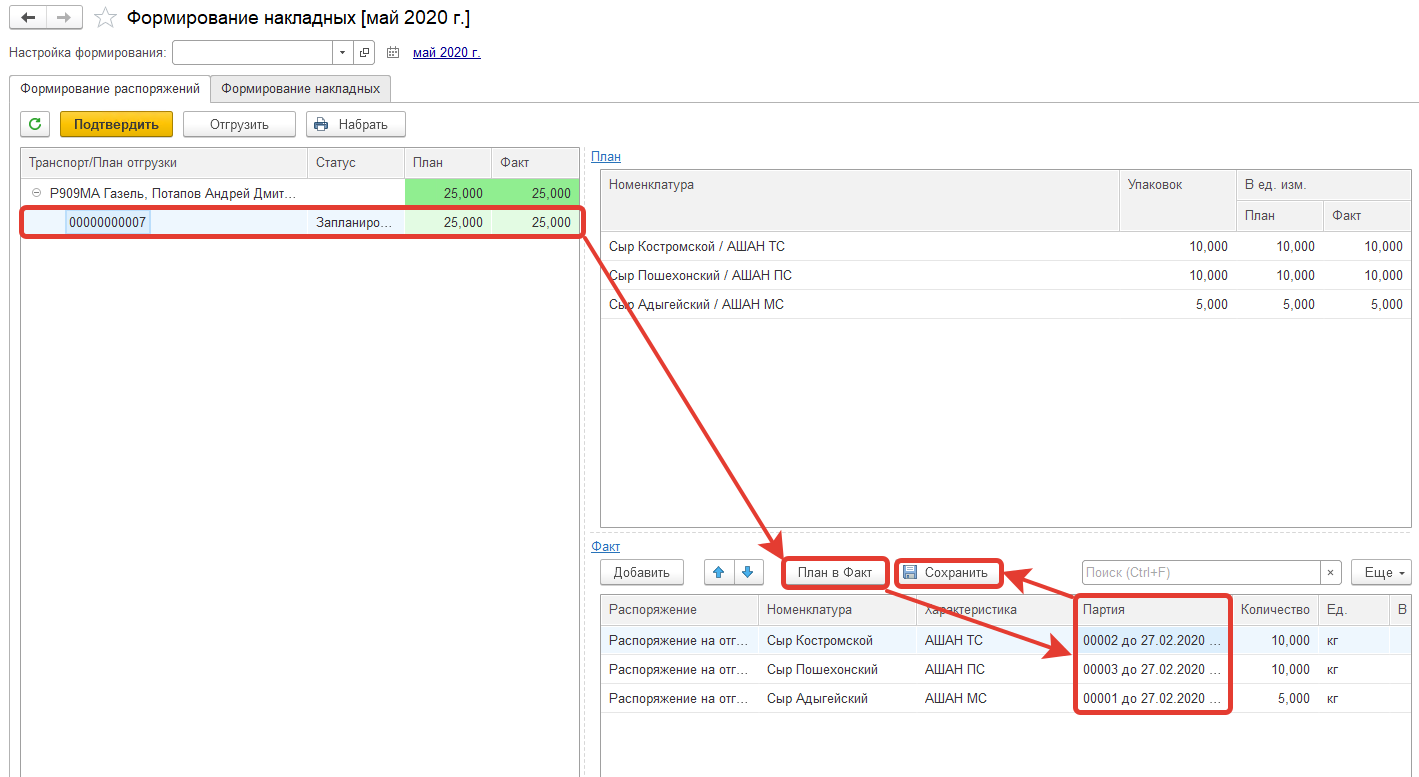The width and height of the screenshot is (1419, 777).
Task: Click the План в Факт button
Action: [x=834, y=572]
